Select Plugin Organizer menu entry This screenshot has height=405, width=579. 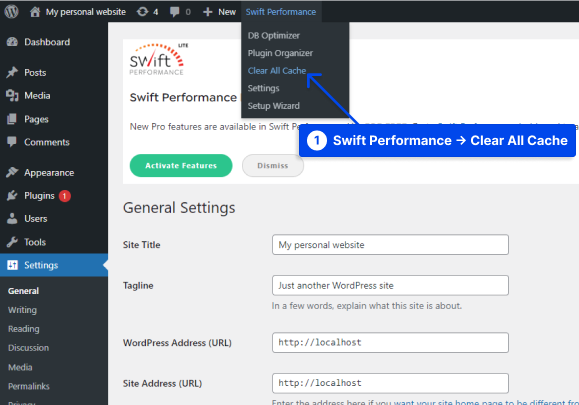pos(280,53)
